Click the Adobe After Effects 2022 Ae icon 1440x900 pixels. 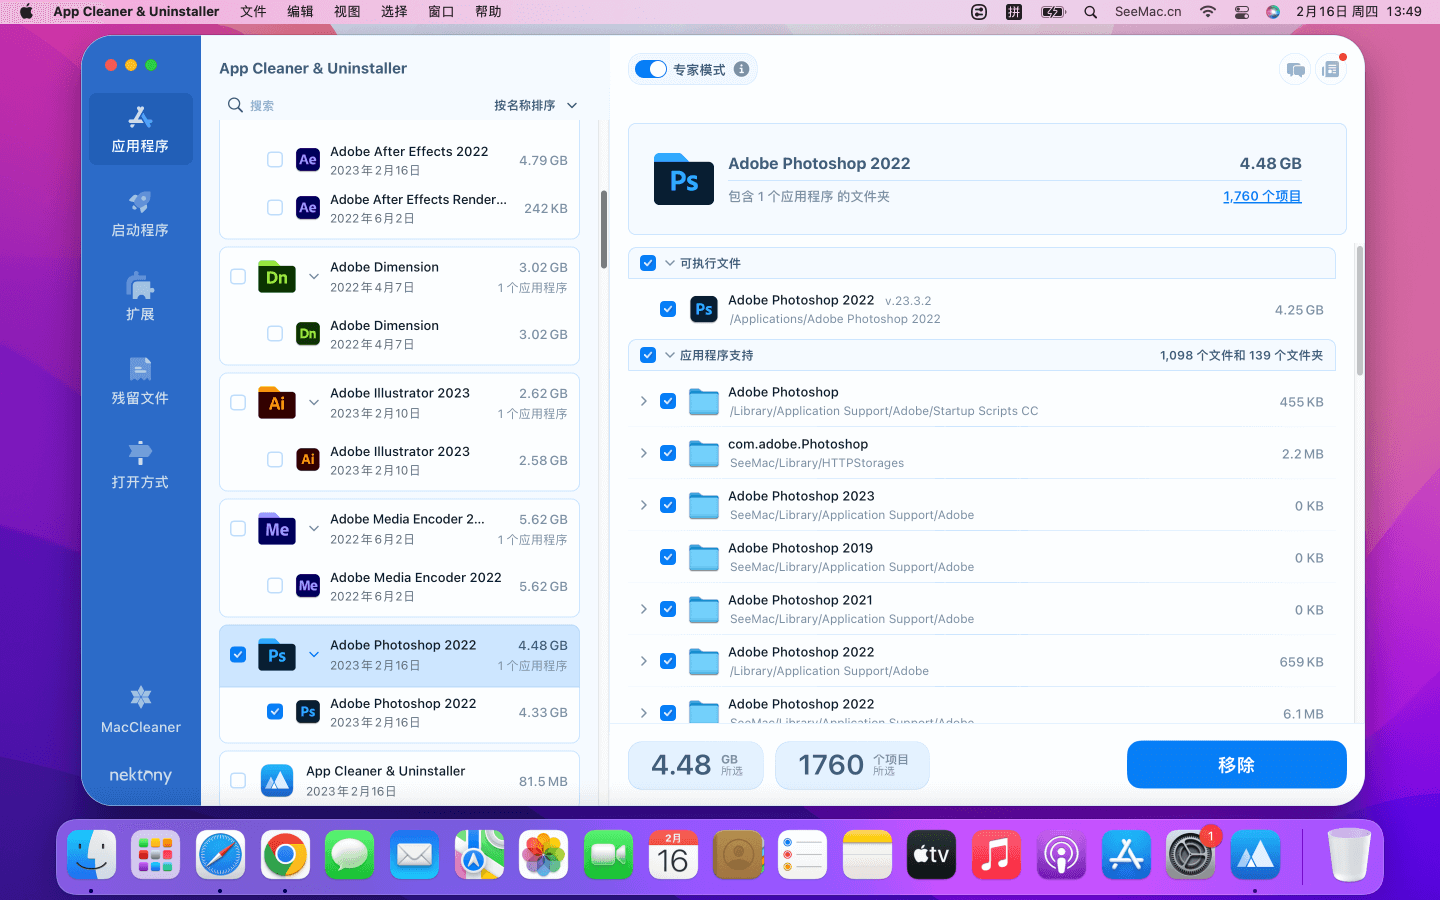308,160
